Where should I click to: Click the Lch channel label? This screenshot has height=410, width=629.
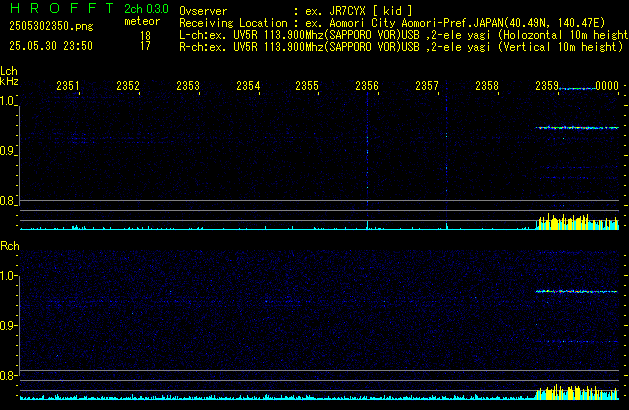click(9, 71)
